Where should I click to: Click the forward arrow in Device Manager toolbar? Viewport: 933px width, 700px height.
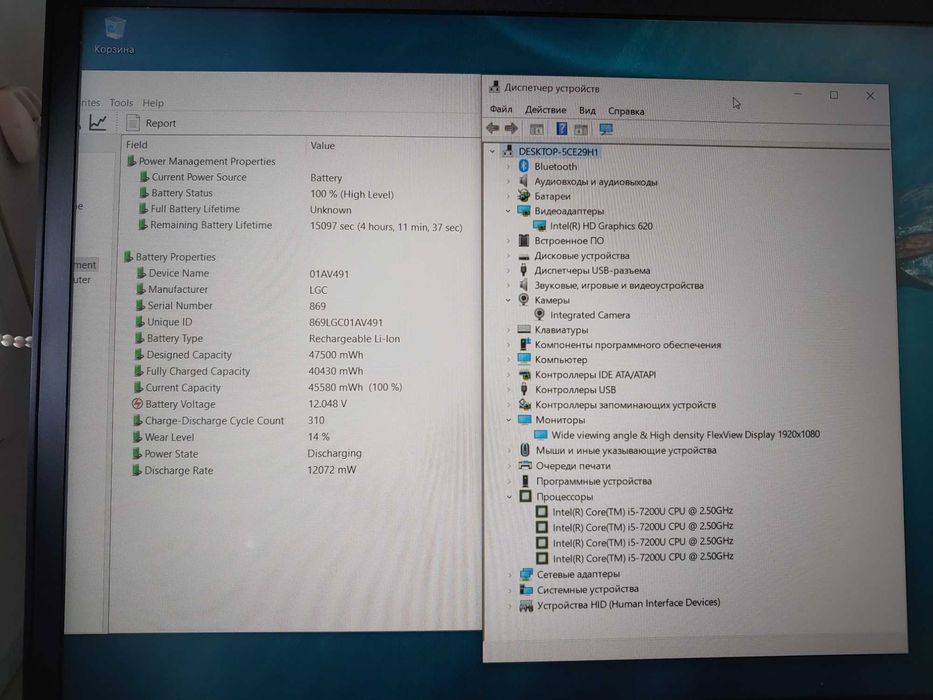point(511,128)
